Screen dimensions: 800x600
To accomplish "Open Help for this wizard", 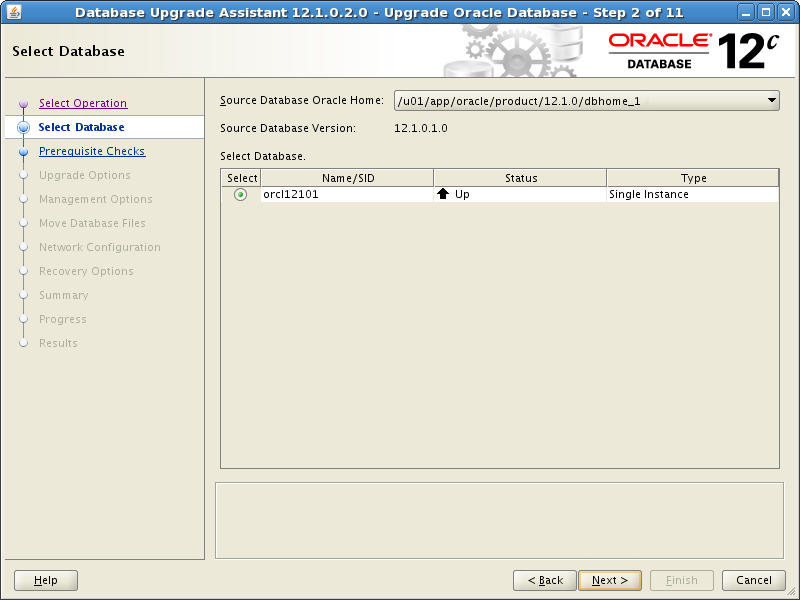I will (46, 580).
